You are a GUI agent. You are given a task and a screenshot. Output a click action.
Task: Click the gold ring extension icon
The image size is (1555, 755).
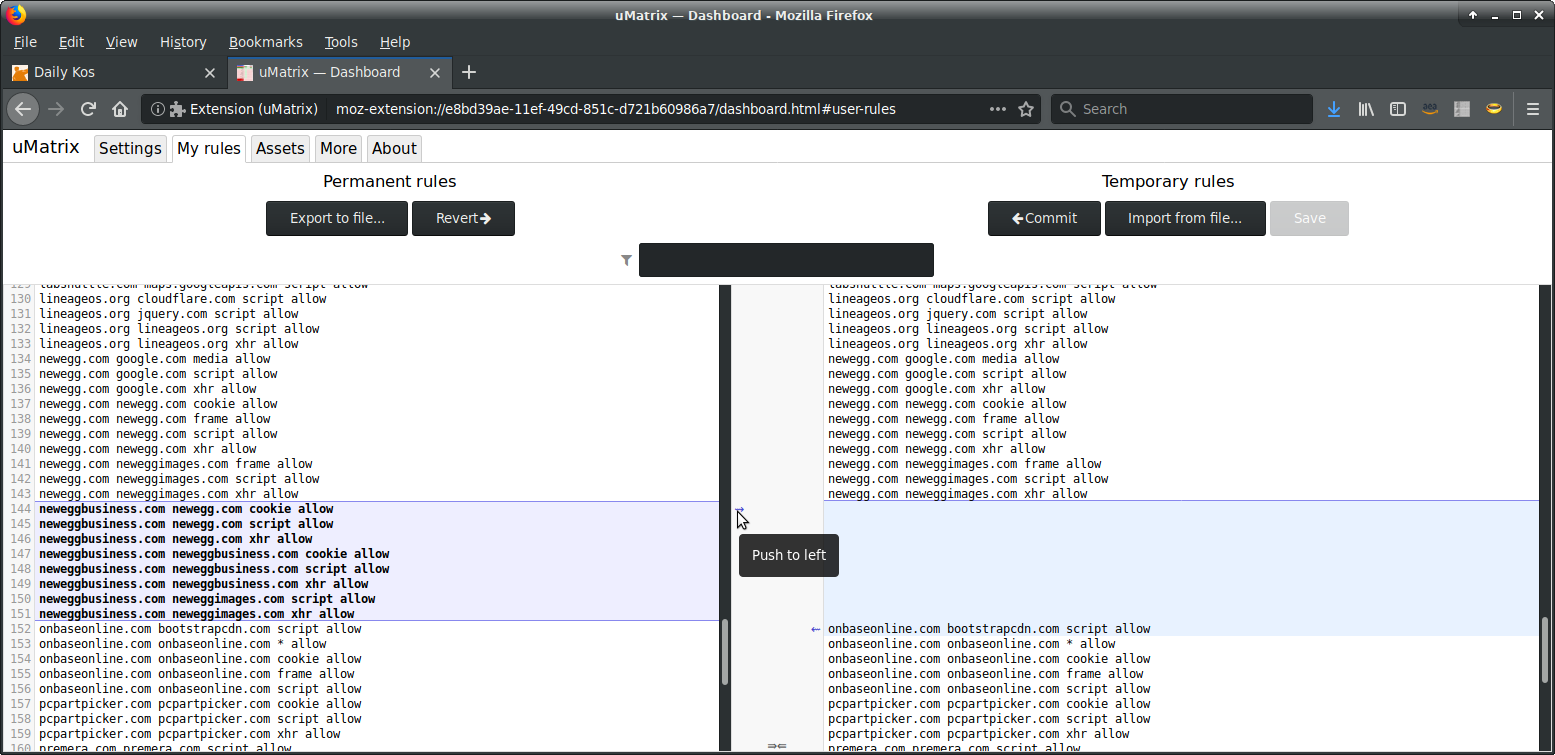coord(1493,109)
